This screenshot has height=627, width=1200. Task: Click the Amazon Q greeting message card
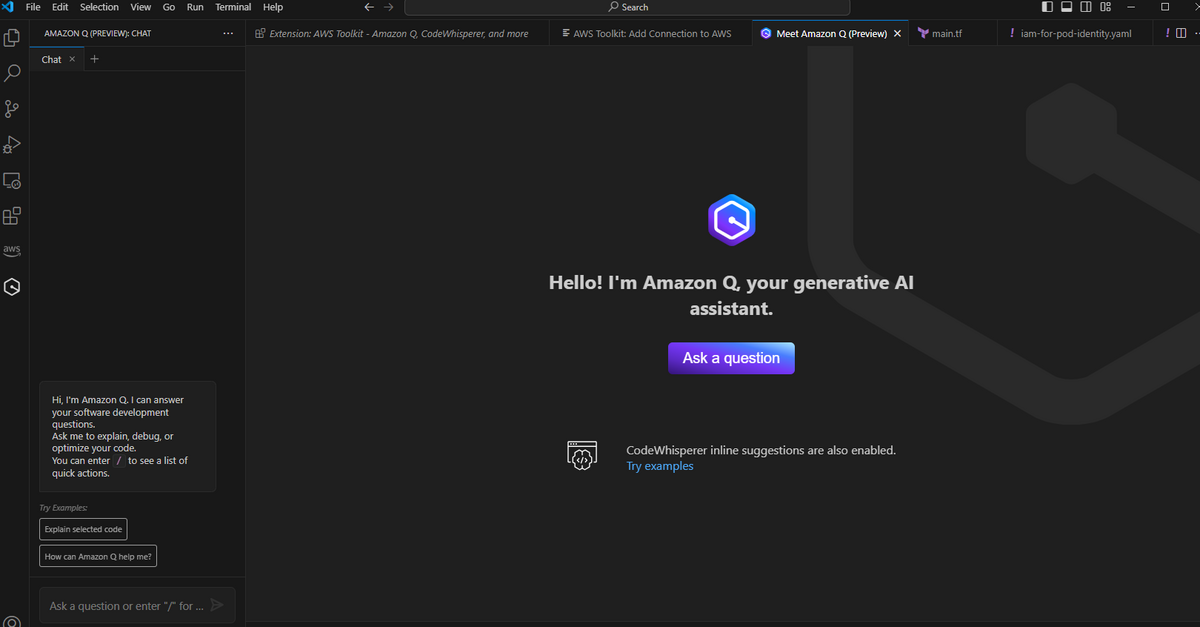tap(128, 436)
